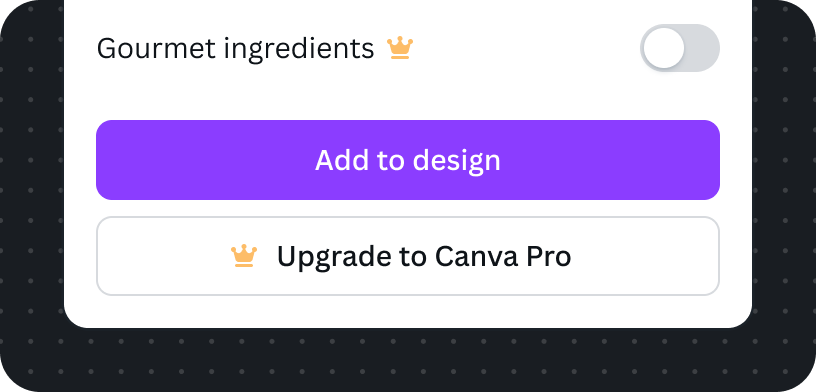
Task: Click the purple Add to design button
Action: [x=408, y=160]
